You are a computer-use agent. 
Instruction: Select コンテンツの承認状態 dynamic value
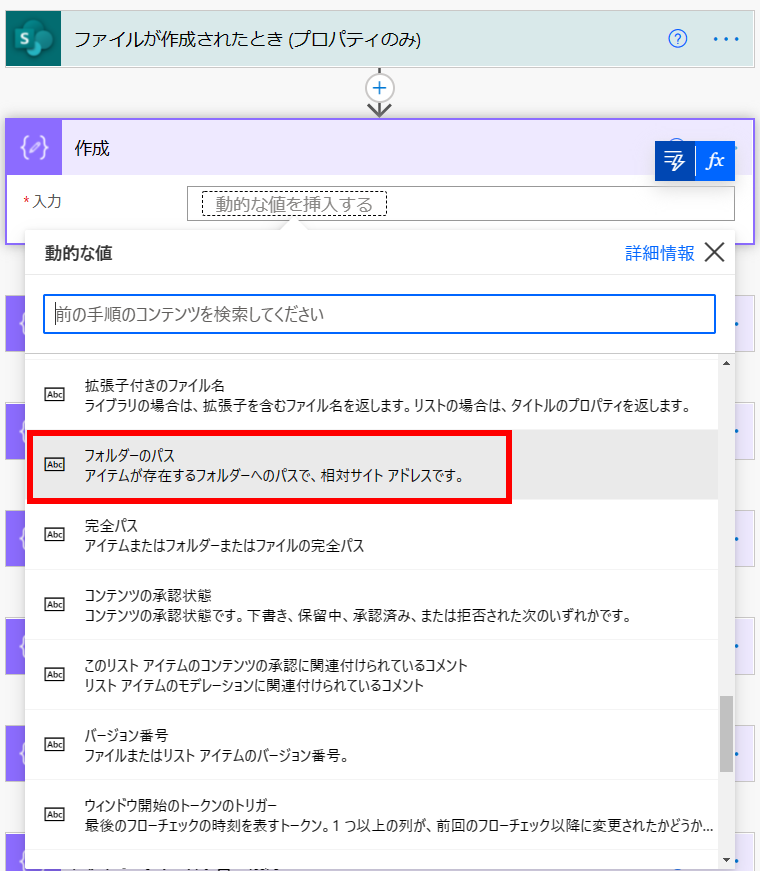click(371, 604)
